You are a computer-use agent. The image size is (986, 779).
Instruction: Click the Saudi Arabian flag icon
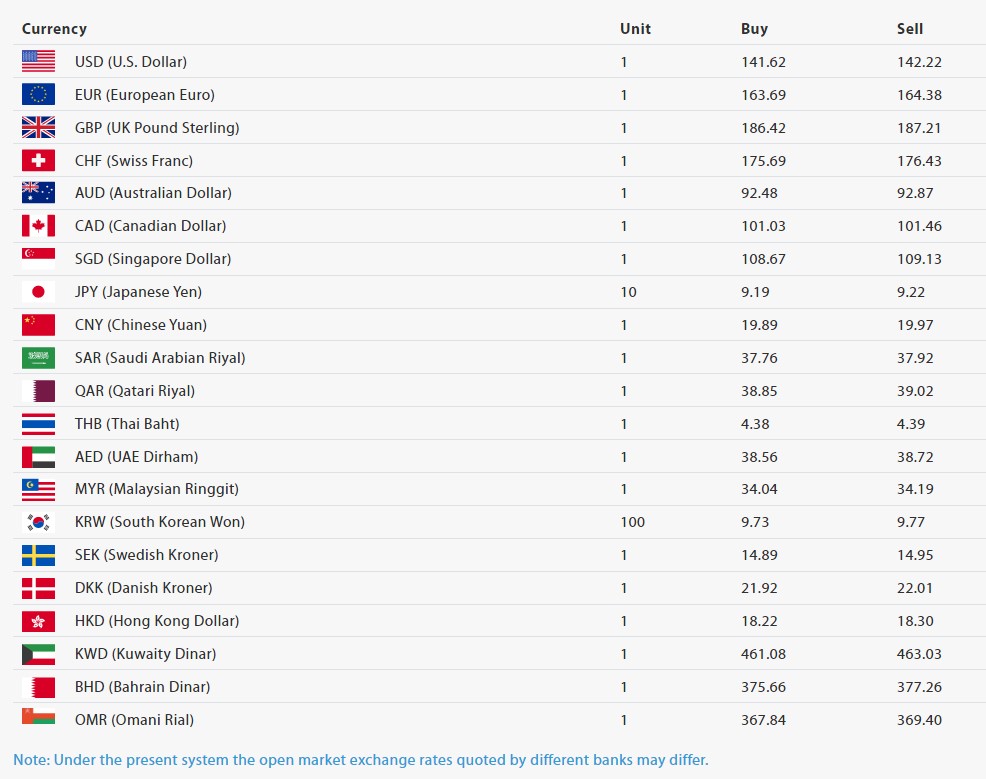coord(38,358)
